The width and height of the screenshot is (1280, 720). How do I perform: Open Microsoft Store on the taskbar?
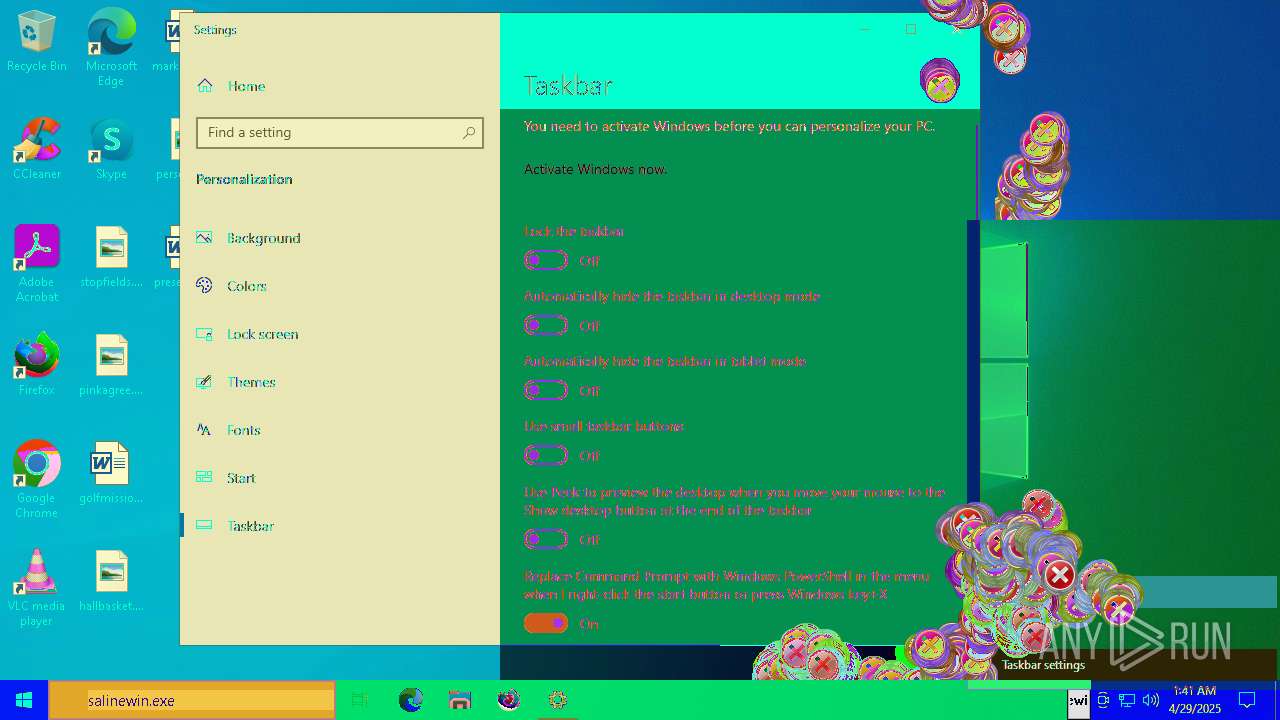pyautogui.click(x=460, y=700)
